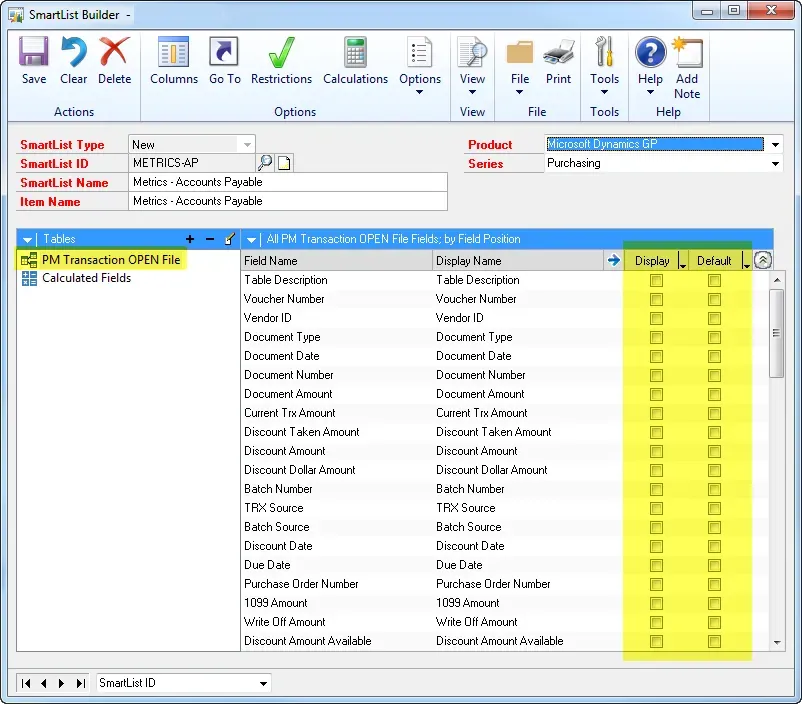Enable Display checkbox for Document Date
The height and width of the screenshot is (704, 802).
pos(656,357)
